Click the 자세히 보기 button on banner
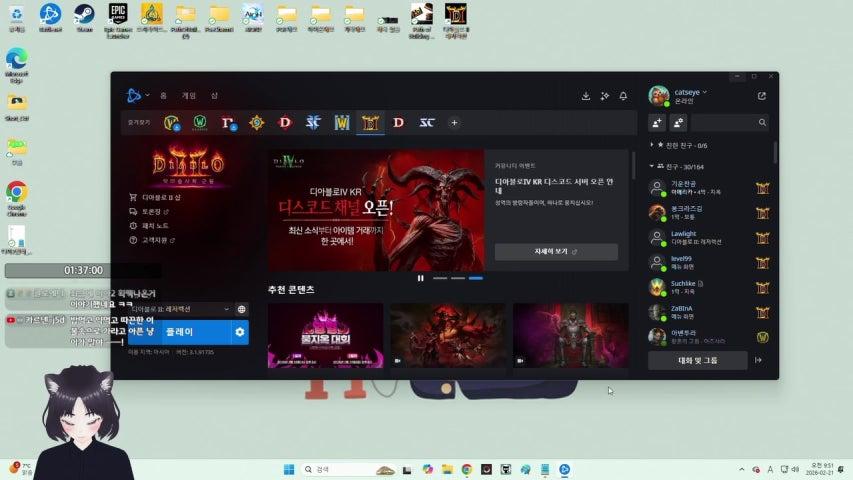This screenshot has width=853, height=480. point(556,252)
